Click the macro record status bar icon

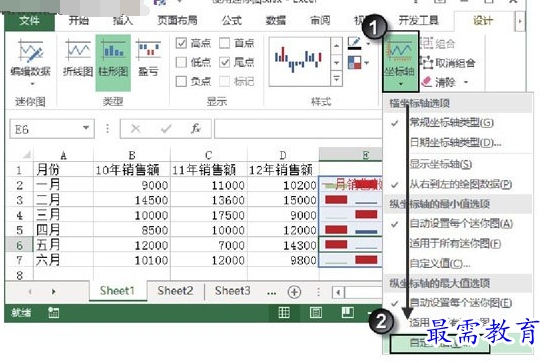coord(53,312)
